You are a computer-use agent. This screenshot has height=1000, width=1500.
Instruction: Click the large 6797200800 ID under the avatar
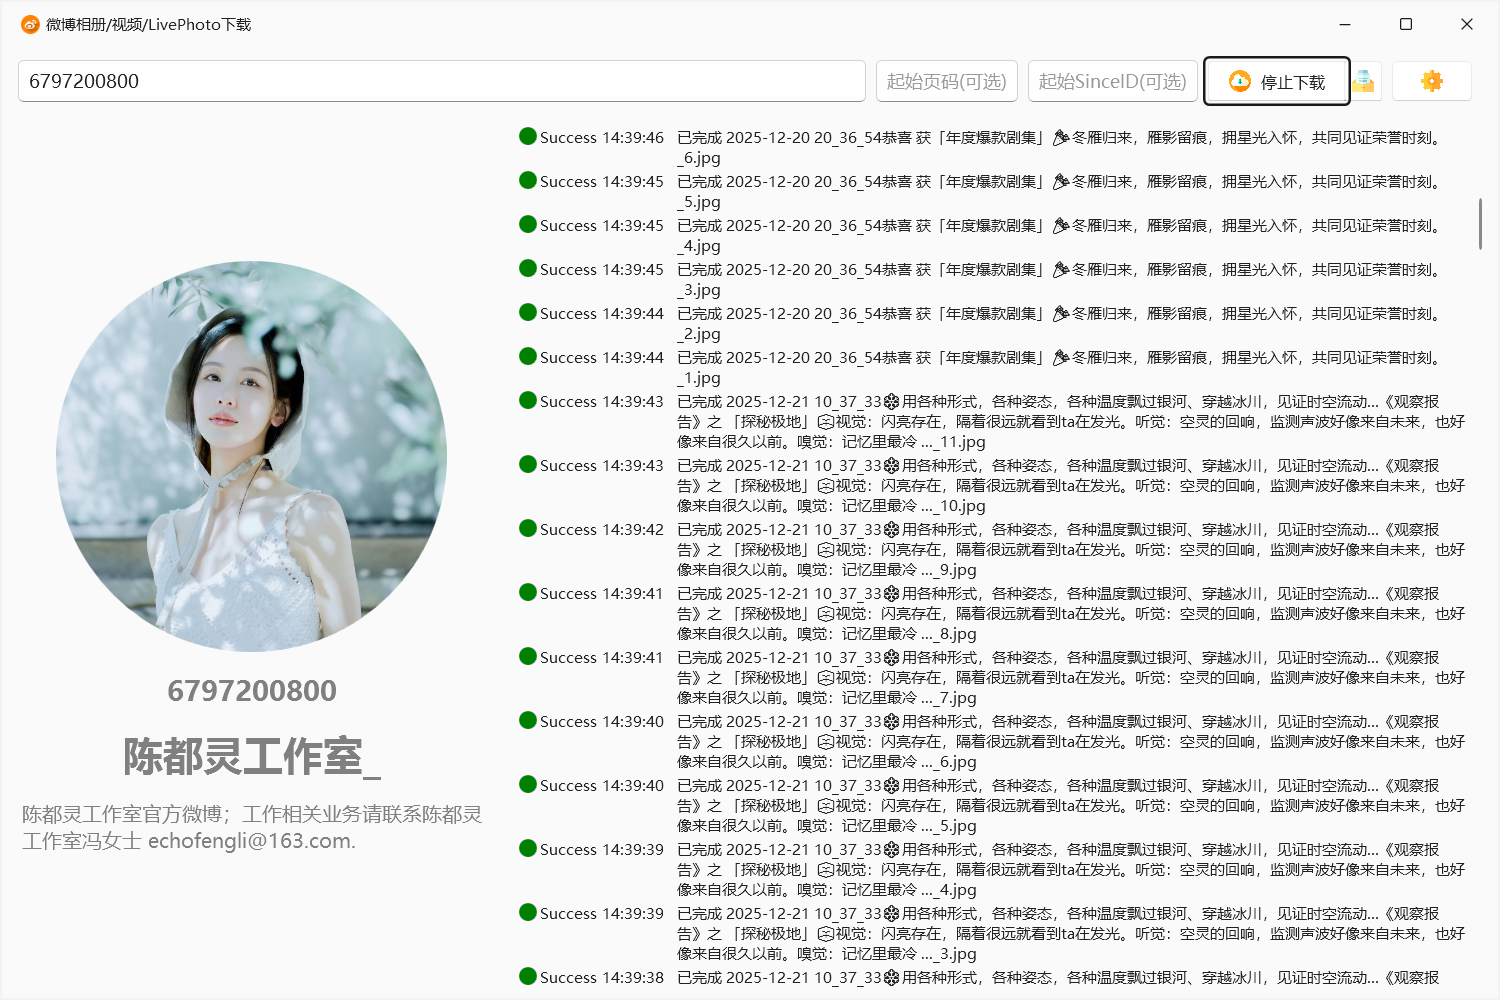(252, 690)
